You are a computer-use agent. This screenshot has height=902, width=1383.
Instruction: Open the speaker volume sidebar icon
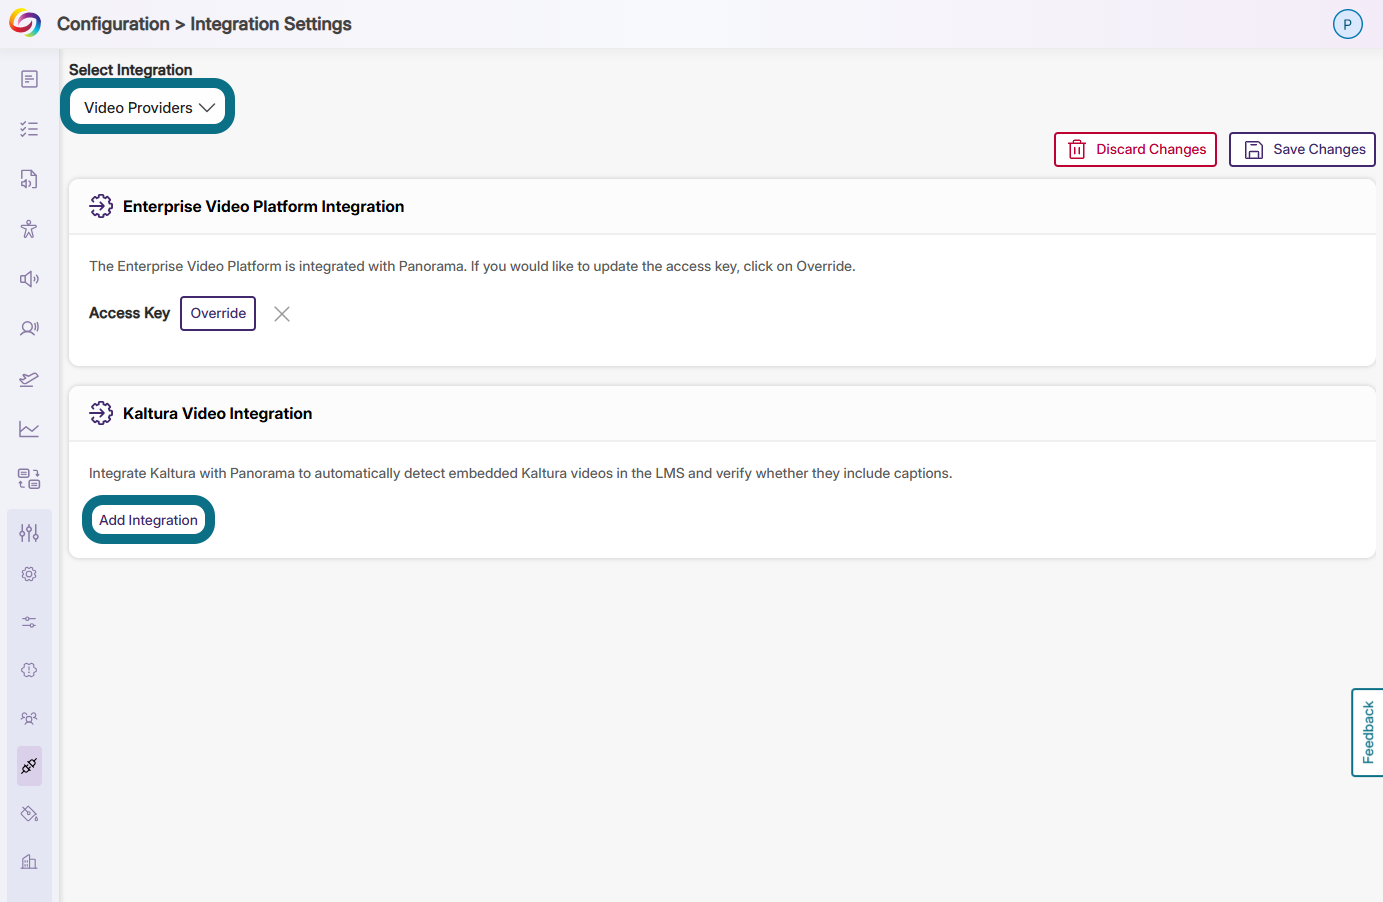click(29, 279)
